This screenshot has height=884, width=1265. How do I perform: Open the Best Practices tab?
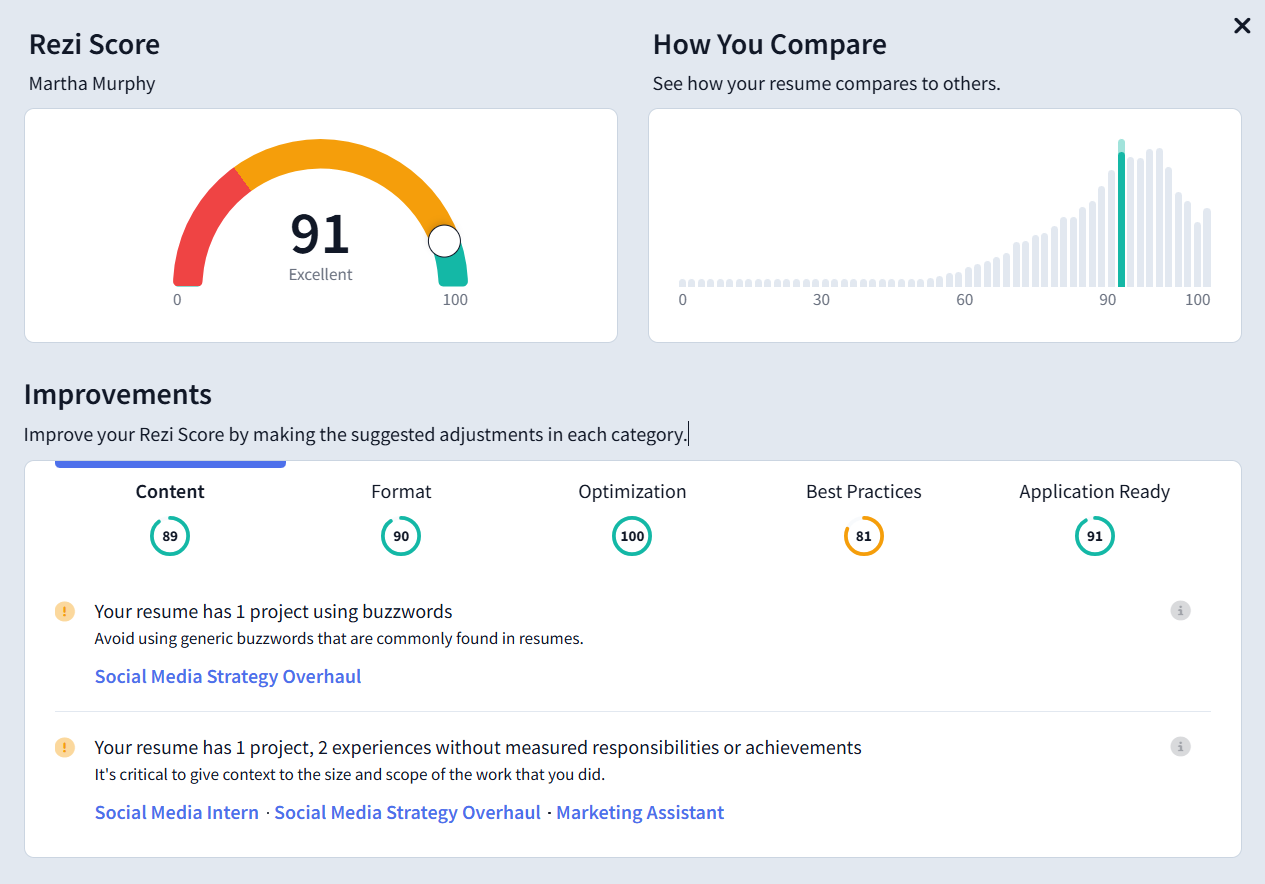tap(864, 492)
